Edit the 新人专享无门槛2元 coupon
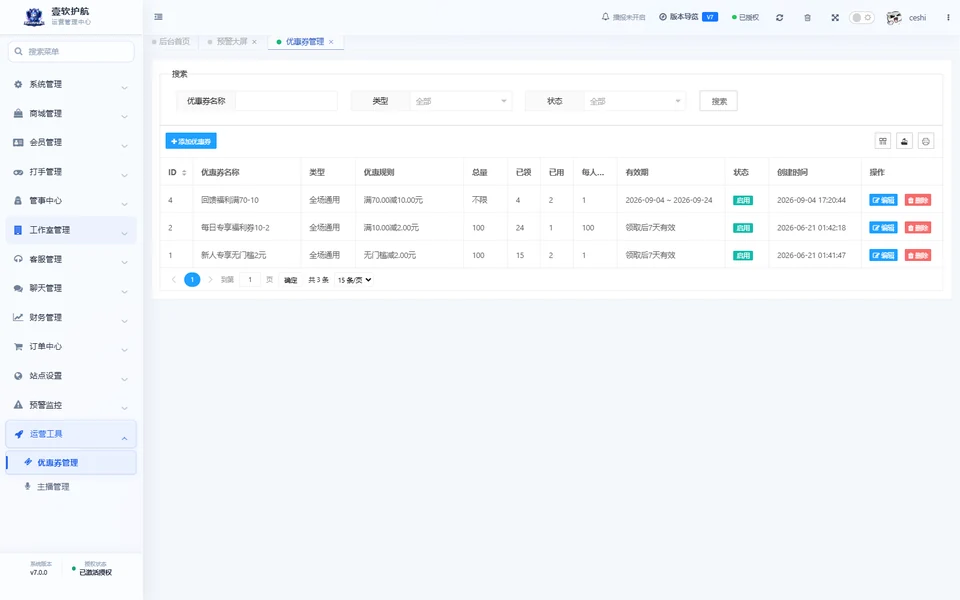 pyautogui.click(x=883, y=255)
